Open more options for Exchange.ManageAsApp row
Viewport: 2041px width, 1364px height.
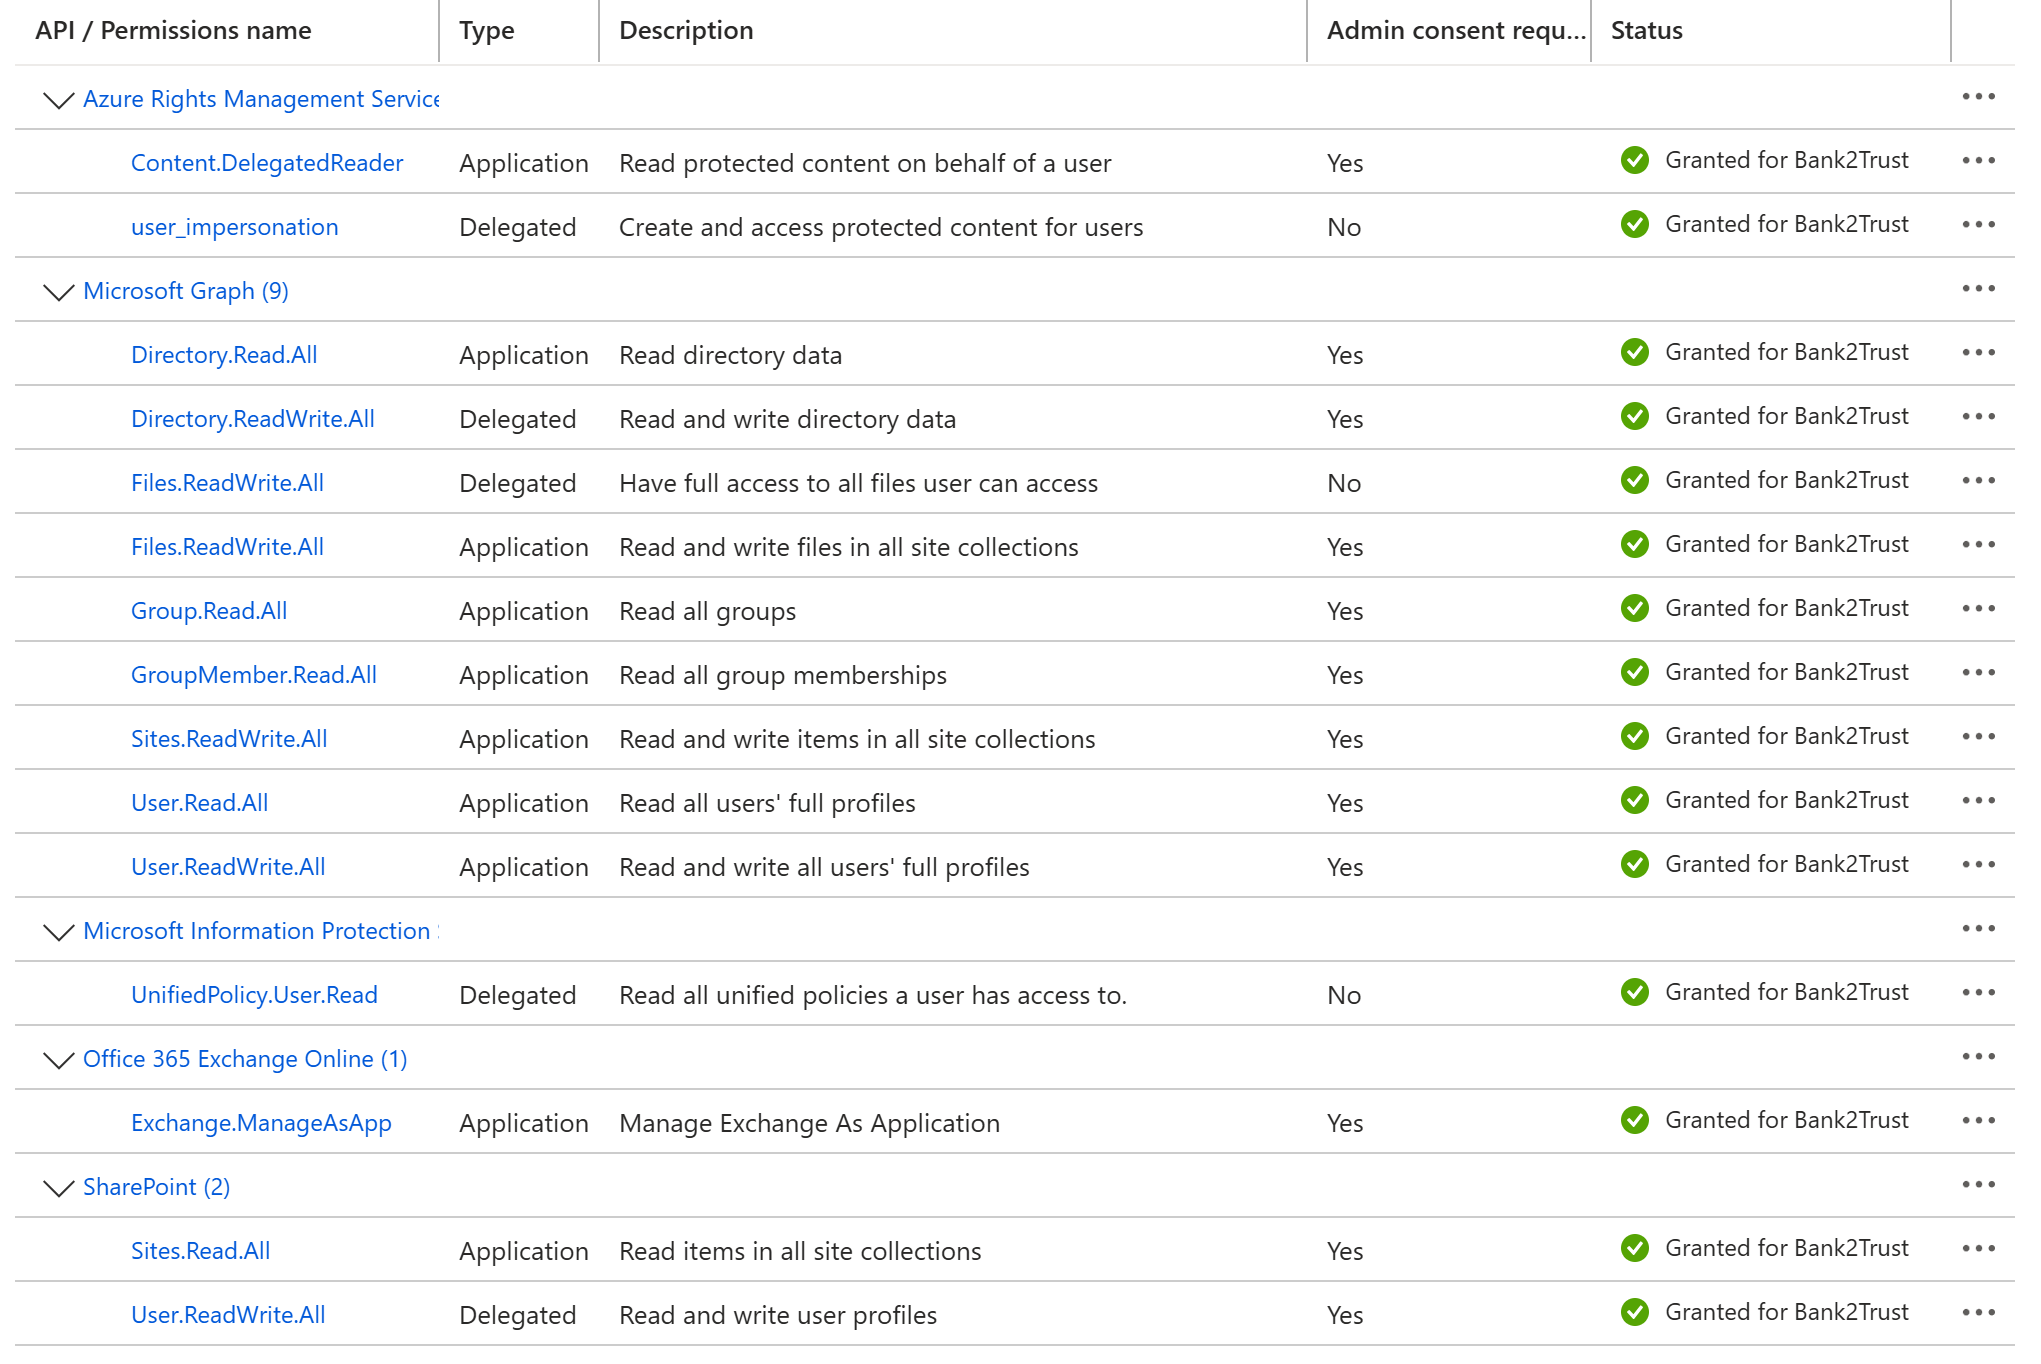pyautogui.click(x=1978, y=1121)
